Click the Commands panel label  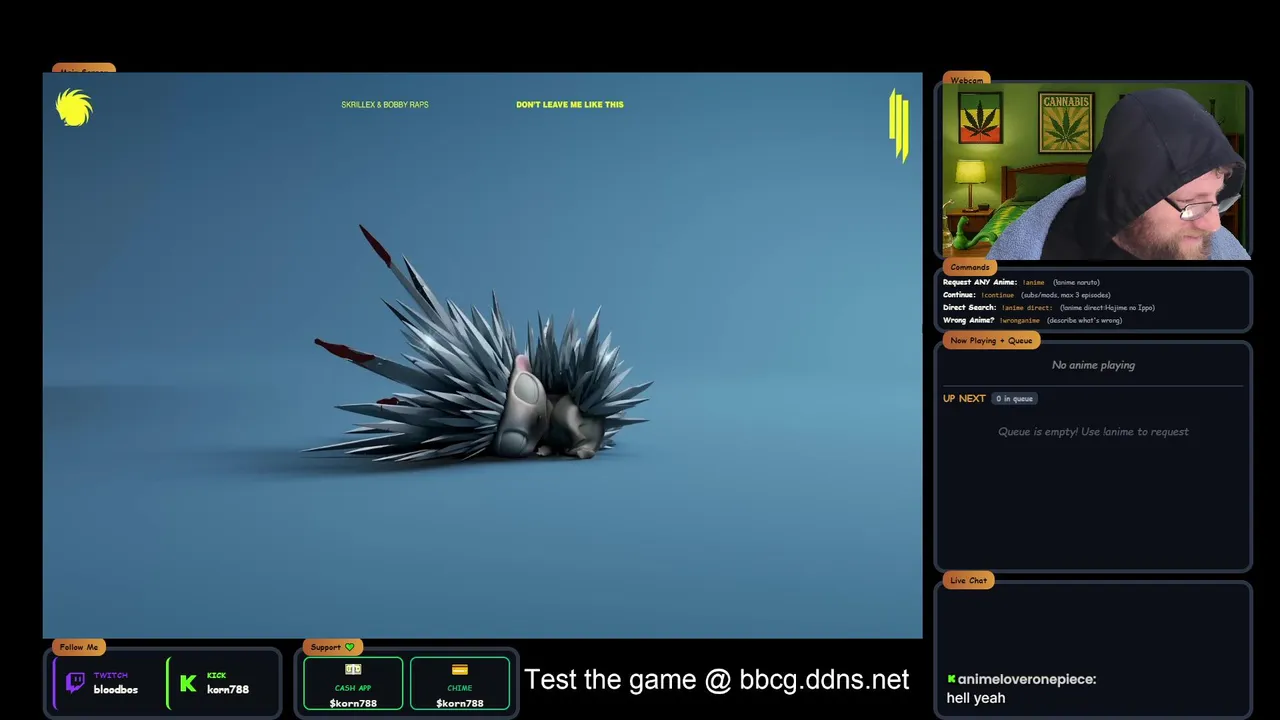pos(970,267)
